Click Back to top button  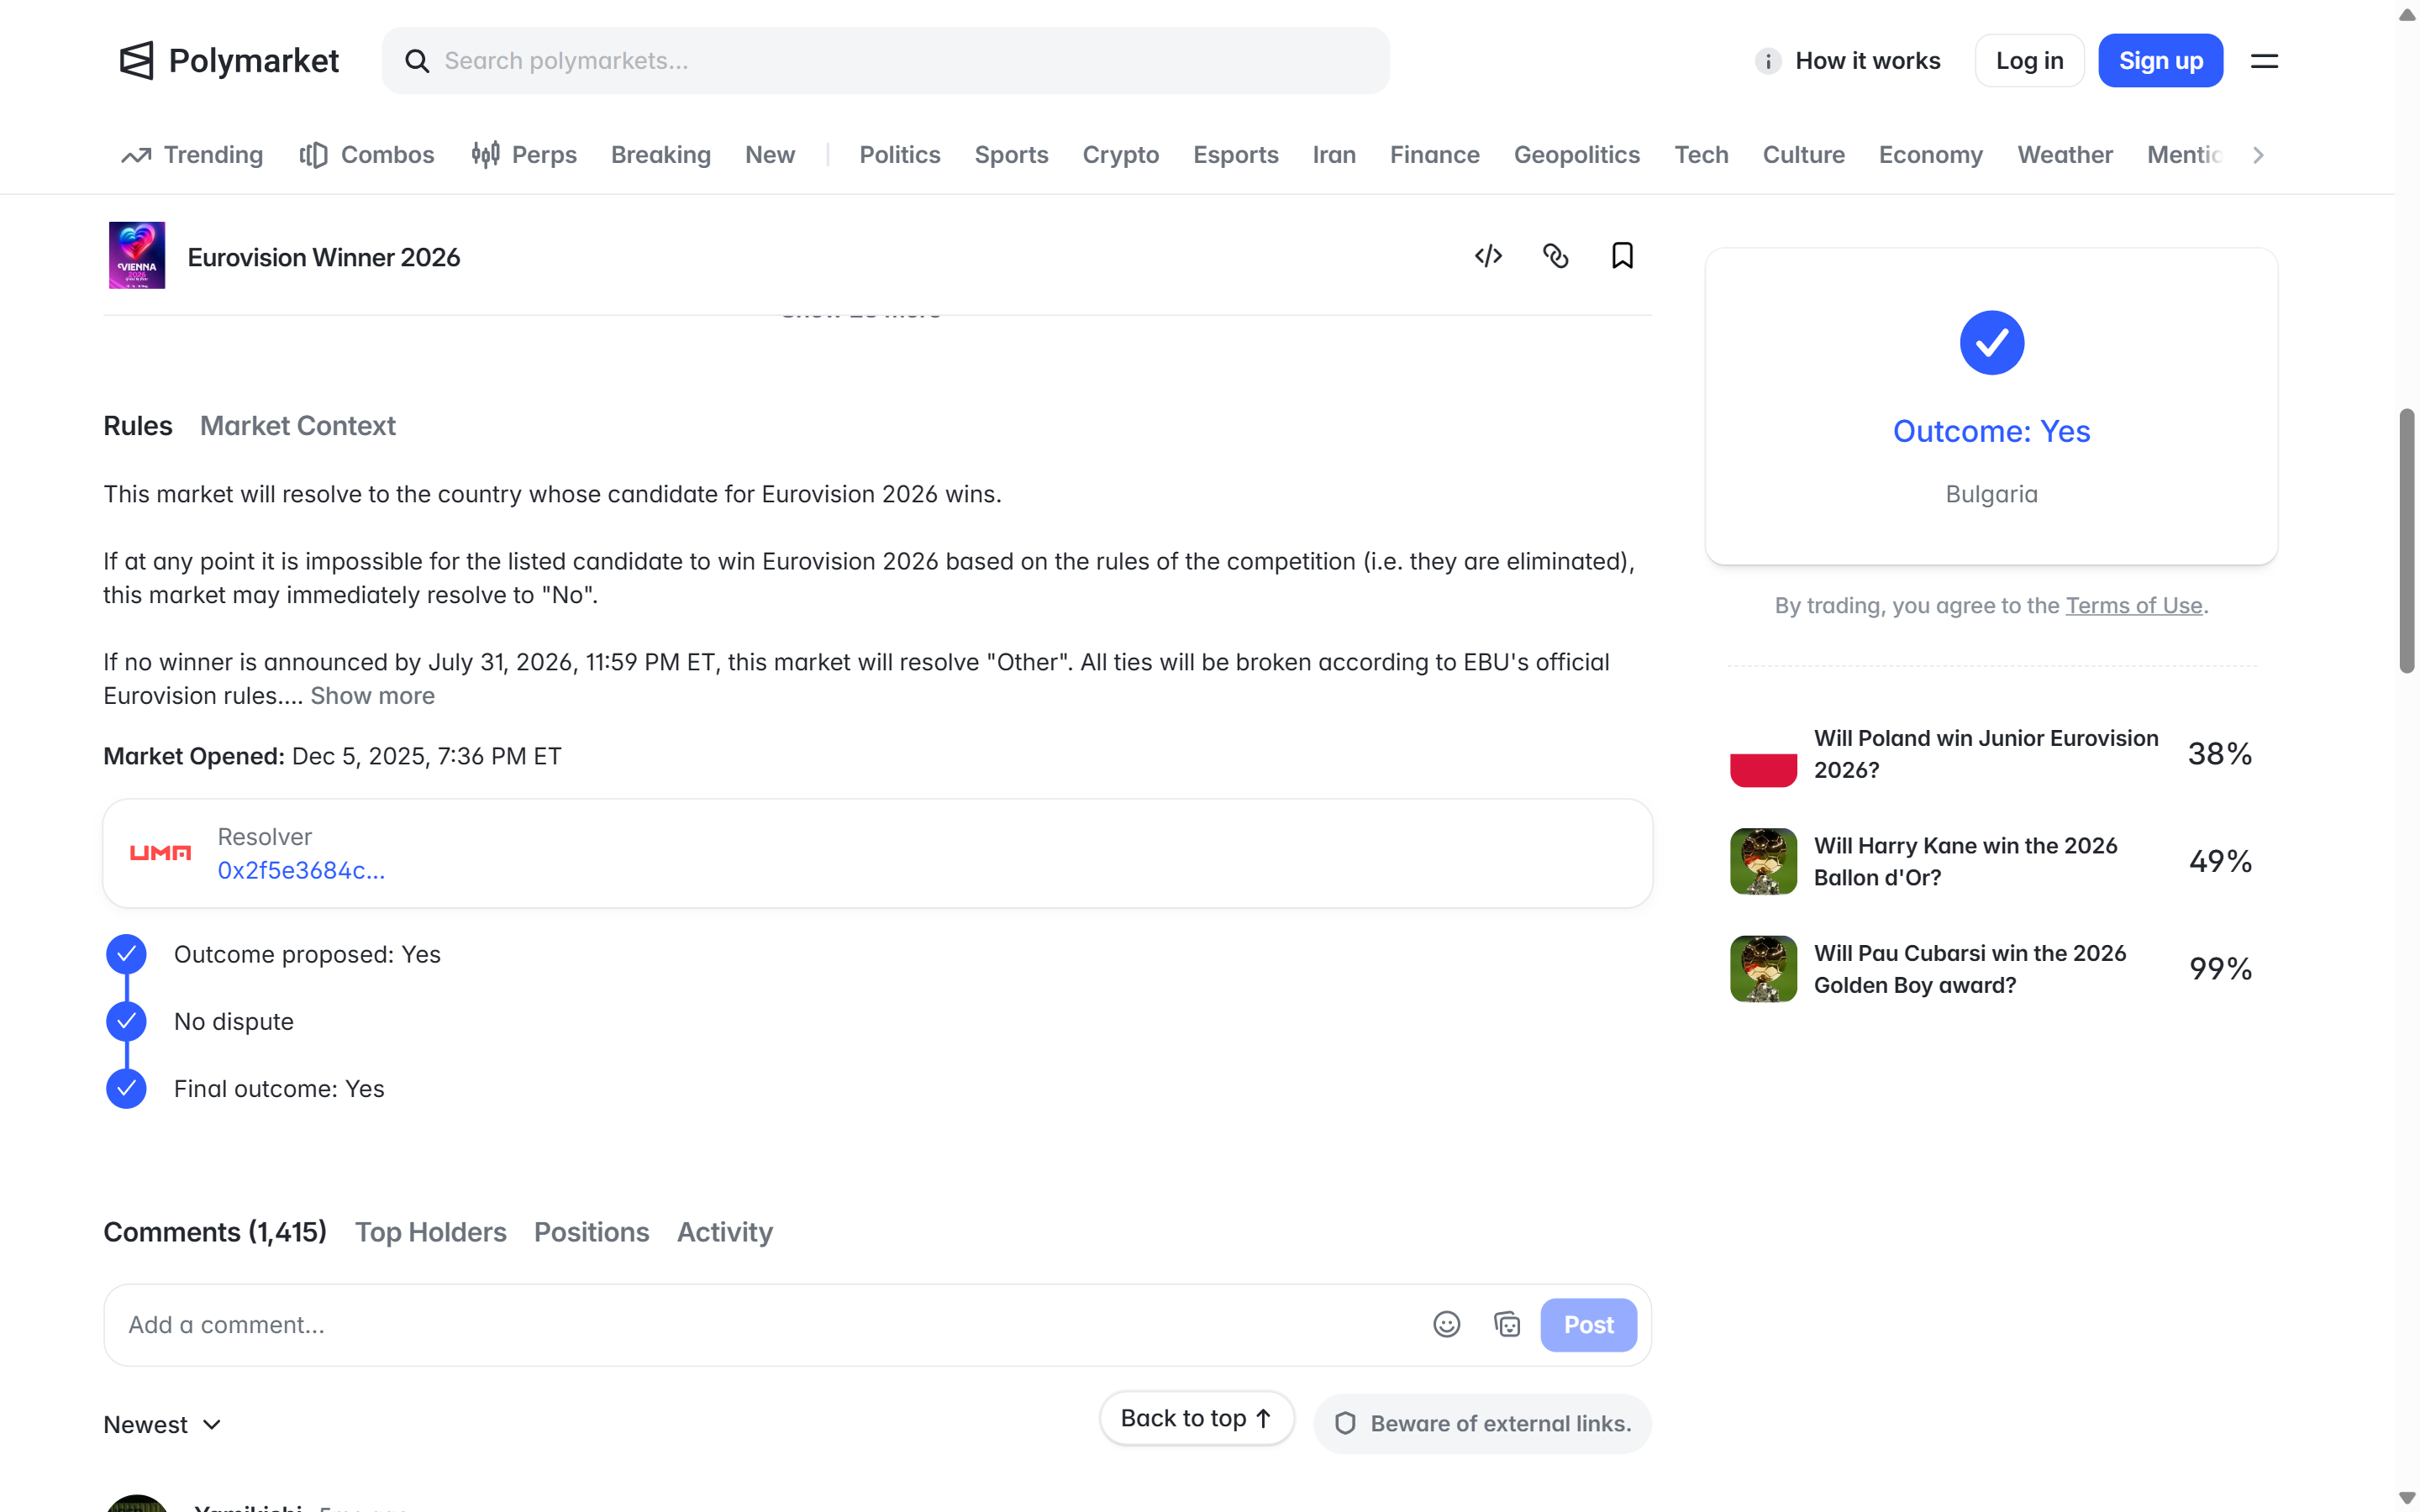1196,1418
